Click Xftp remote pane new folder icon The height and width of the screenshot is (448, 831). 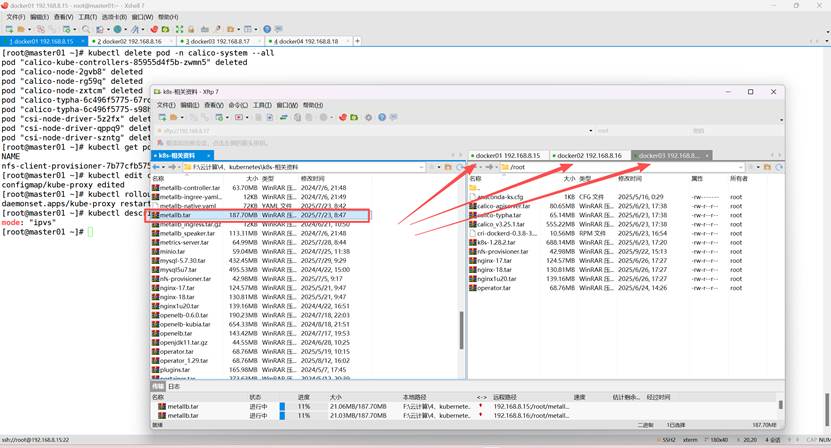click(x=767, y=167)
